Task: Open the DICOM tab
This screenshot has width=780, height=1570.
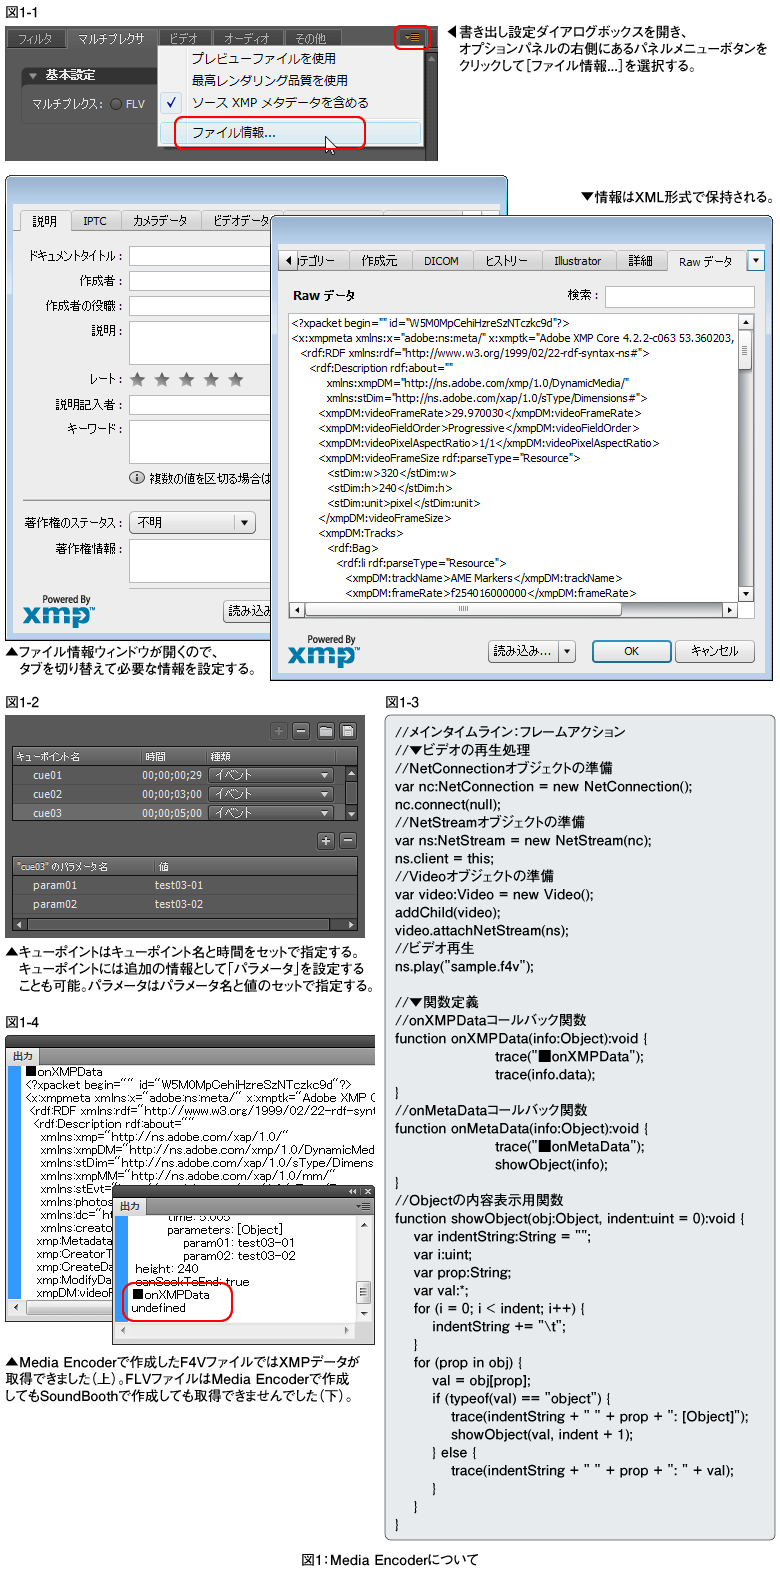Action: (441, 261)
